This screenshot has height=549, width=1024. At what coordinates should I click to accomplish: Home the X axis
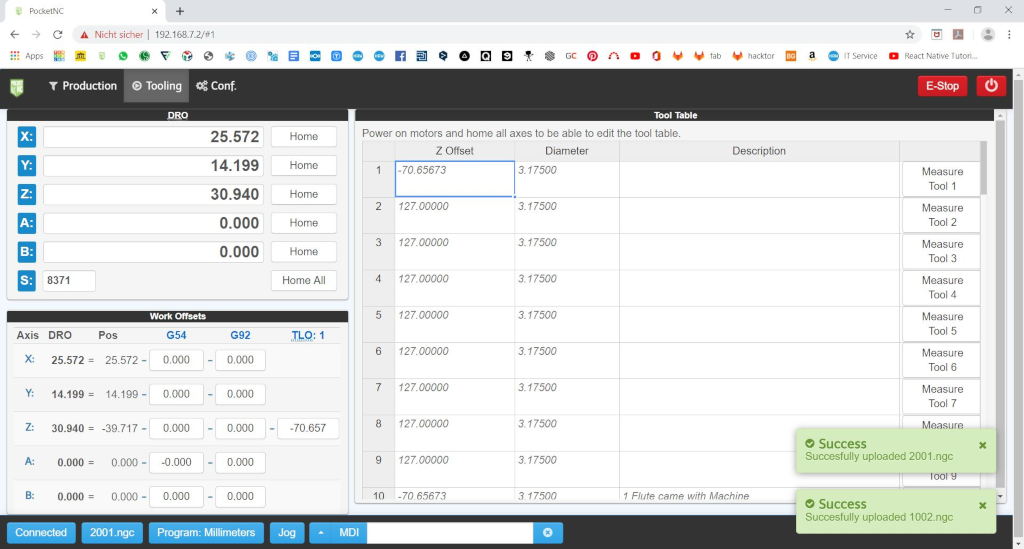(x=304, y=136)
